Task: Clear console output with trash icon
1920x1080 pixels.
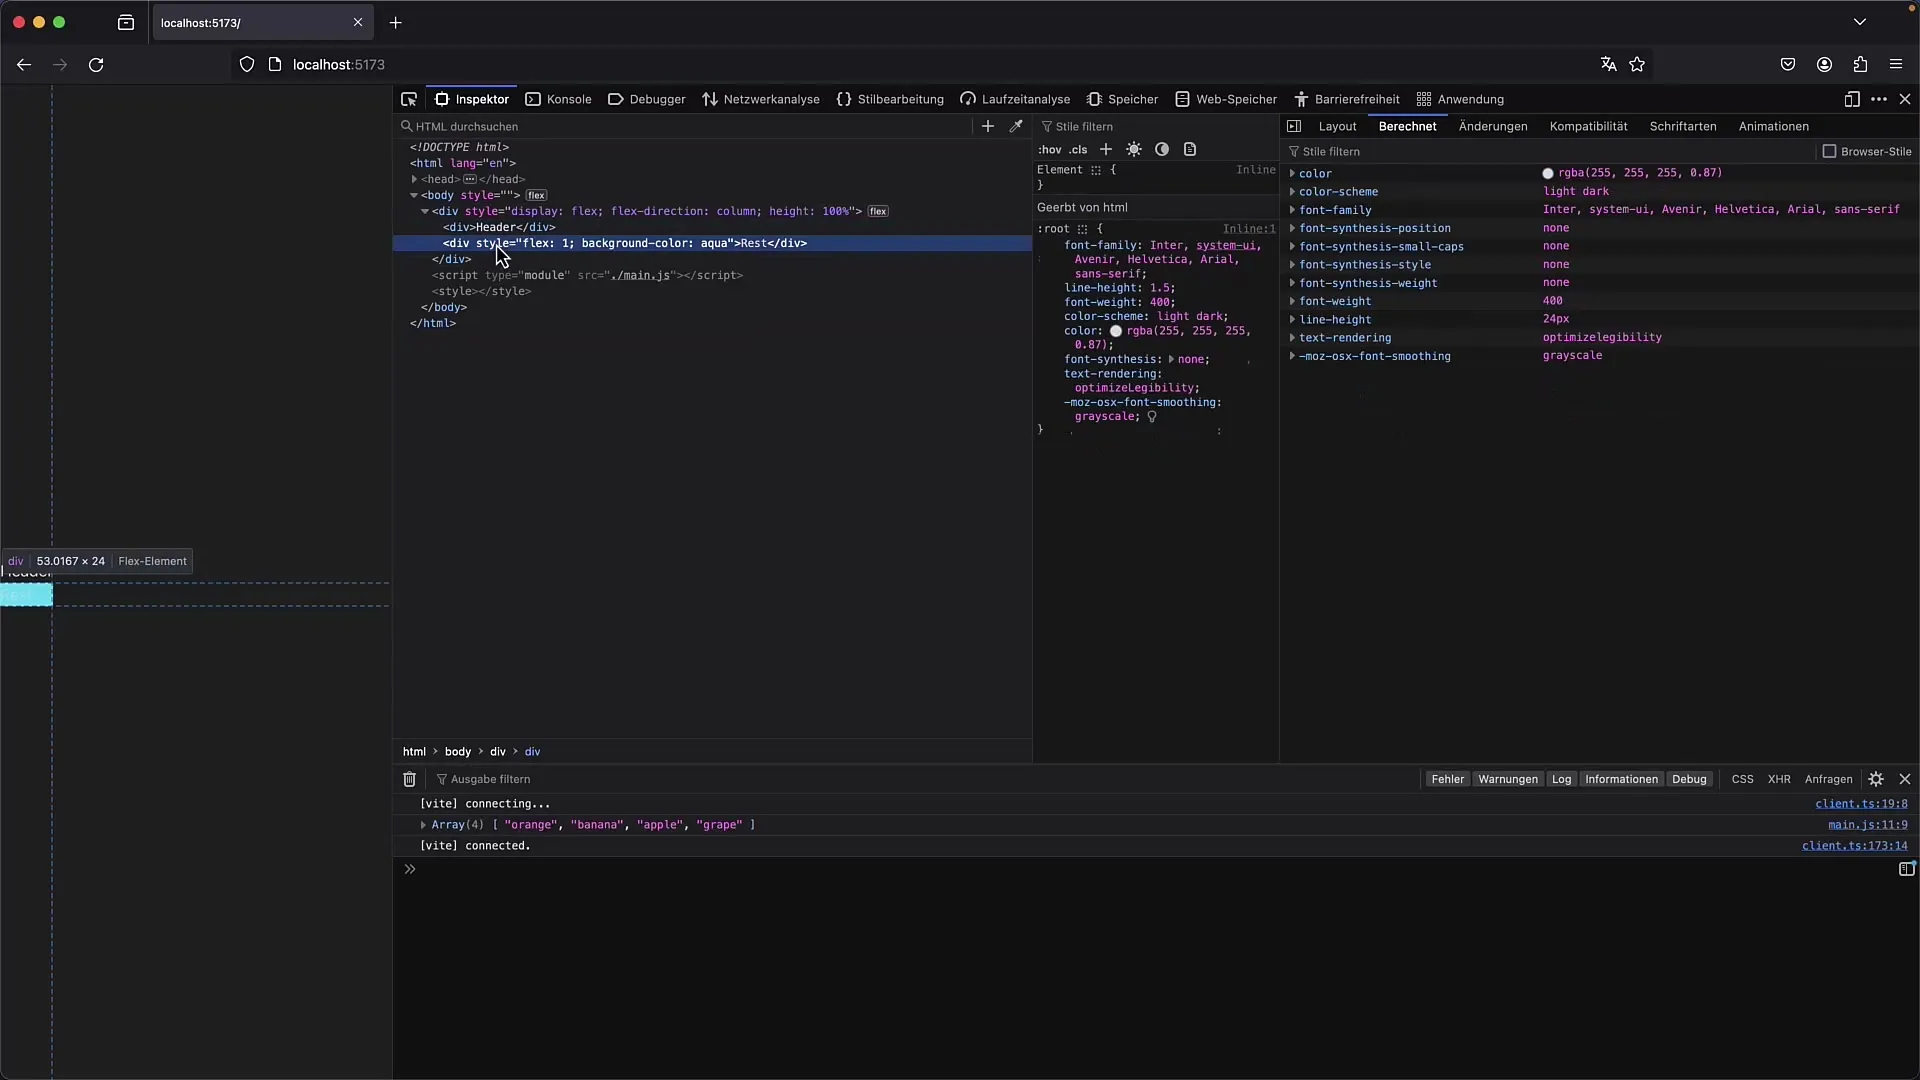Action: pyautogui.click(x=409, y=779)
